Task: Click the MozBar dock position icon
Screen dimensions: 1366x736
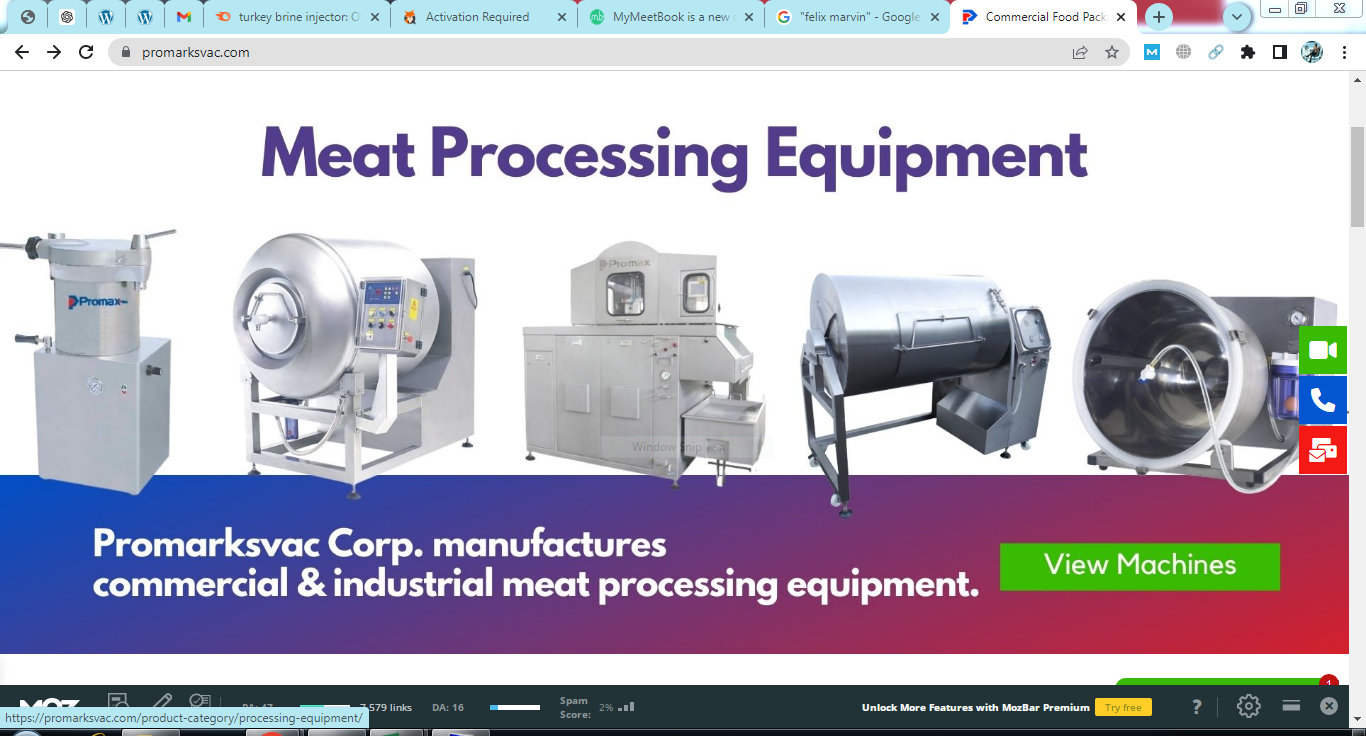Action: click(1291, 706)
